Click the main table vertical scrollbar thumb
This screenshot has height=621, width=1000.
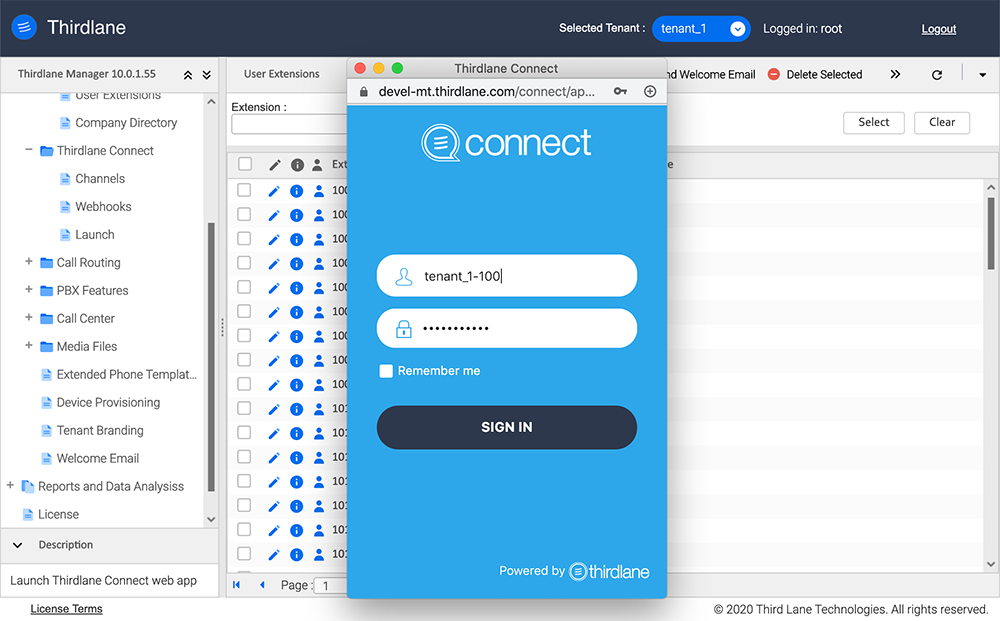(990, 233)
